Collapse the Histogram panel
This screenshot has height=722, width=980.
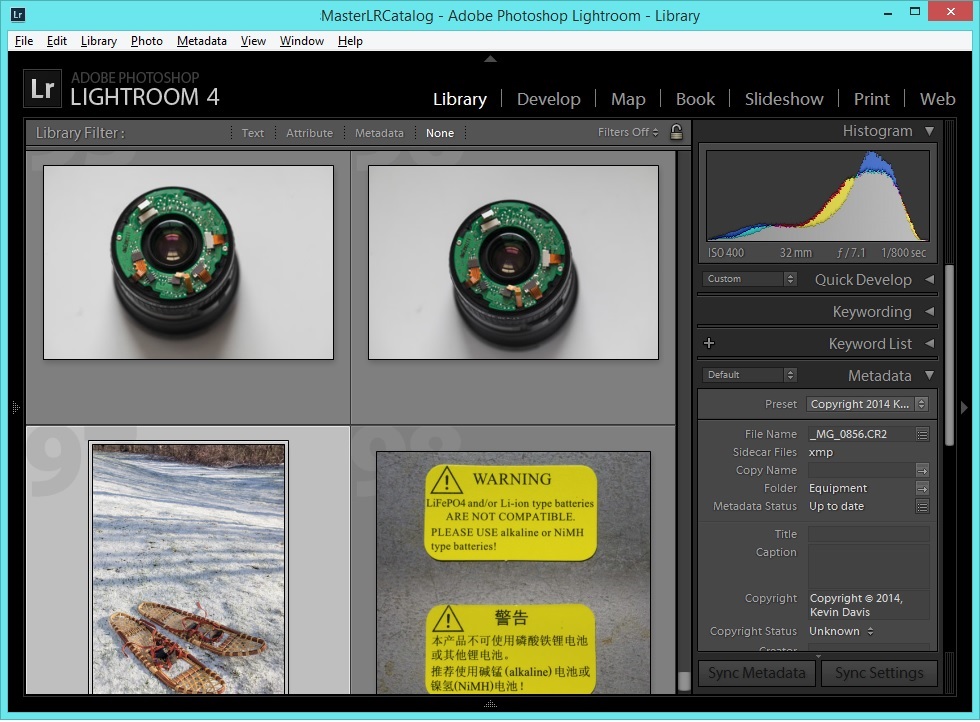(929, 131)
